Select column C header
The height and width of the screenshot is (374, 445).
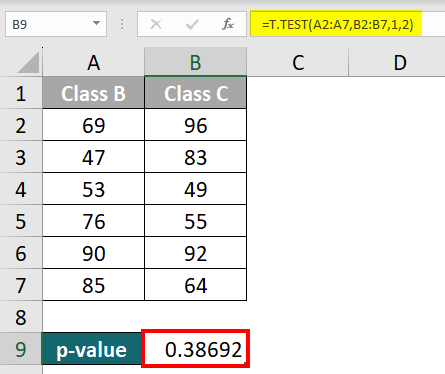coord(298,62)
